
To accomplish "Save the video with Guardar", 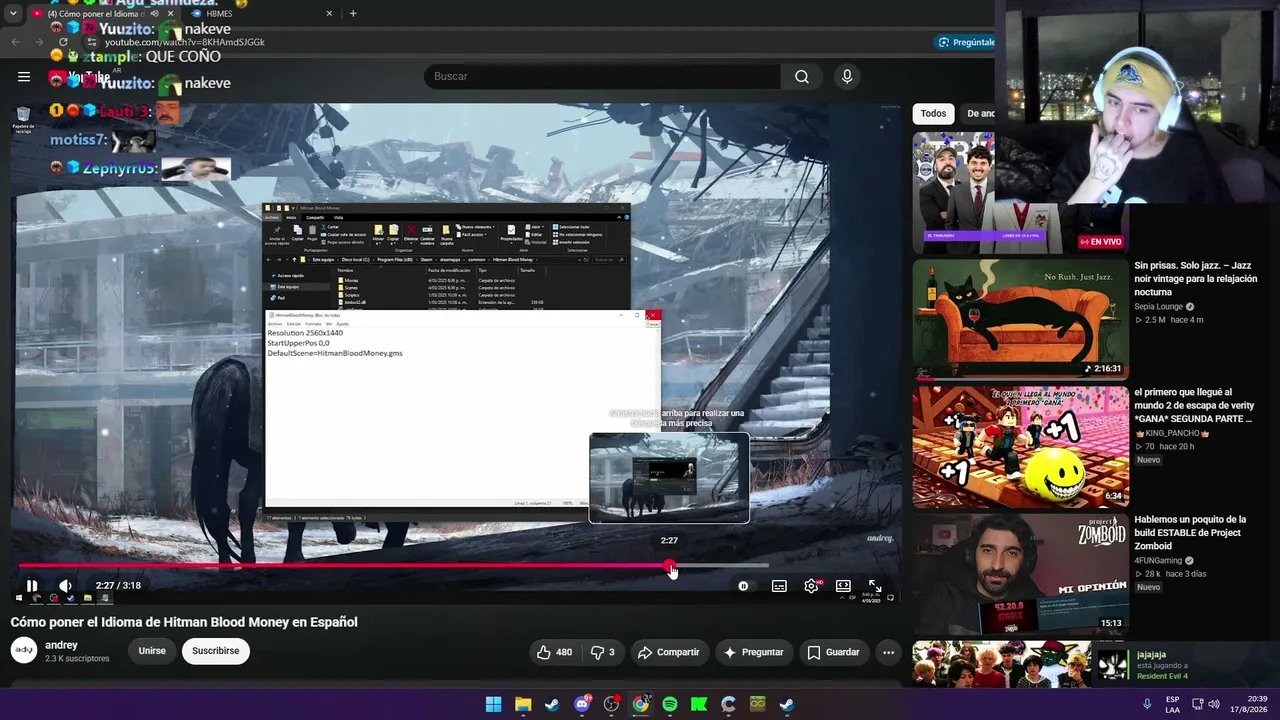I will tap(833, 652).
